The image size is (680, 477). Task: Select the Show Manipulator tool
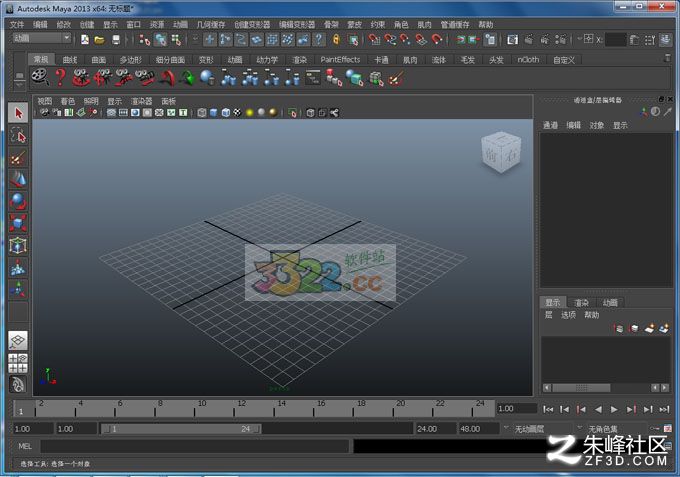click(x=18, y=289)
